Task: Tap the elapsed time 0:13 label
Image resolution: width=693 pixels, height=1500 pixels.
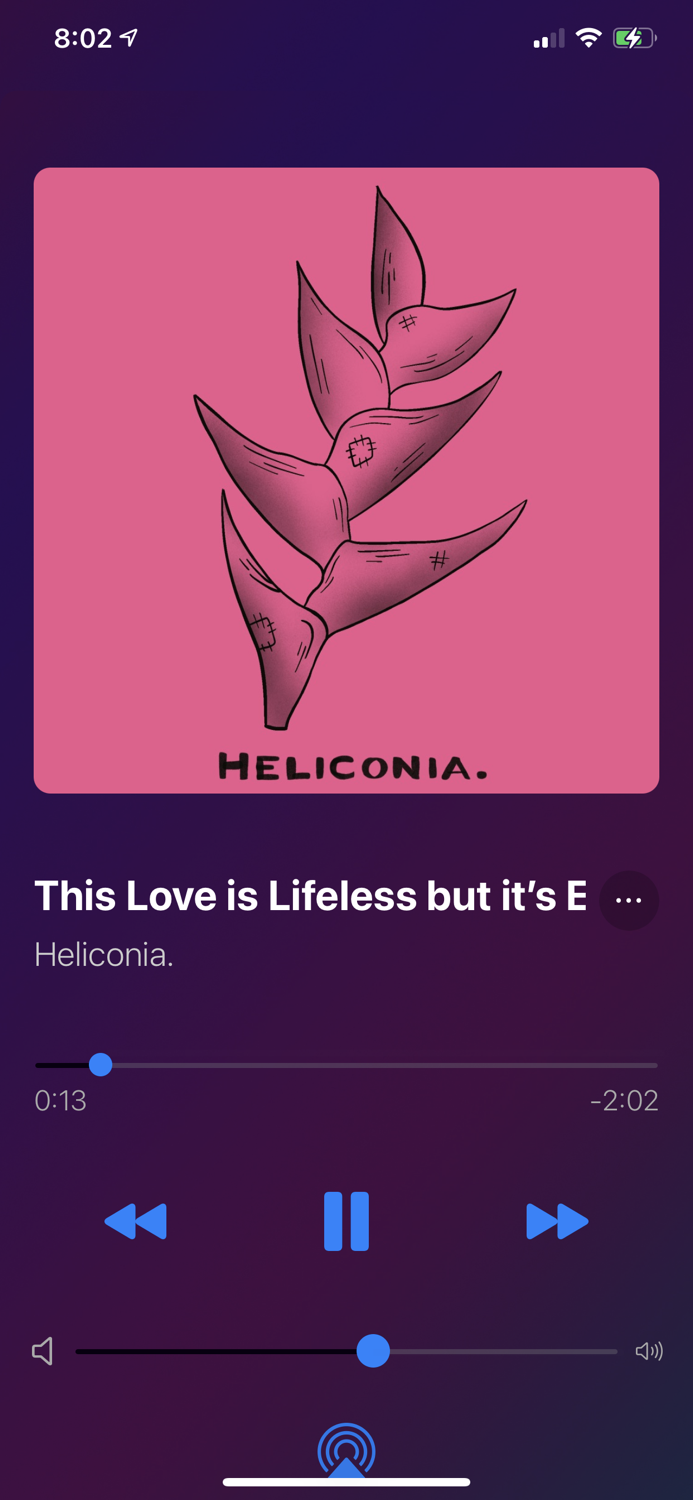Action: [x=60, y=1101]
